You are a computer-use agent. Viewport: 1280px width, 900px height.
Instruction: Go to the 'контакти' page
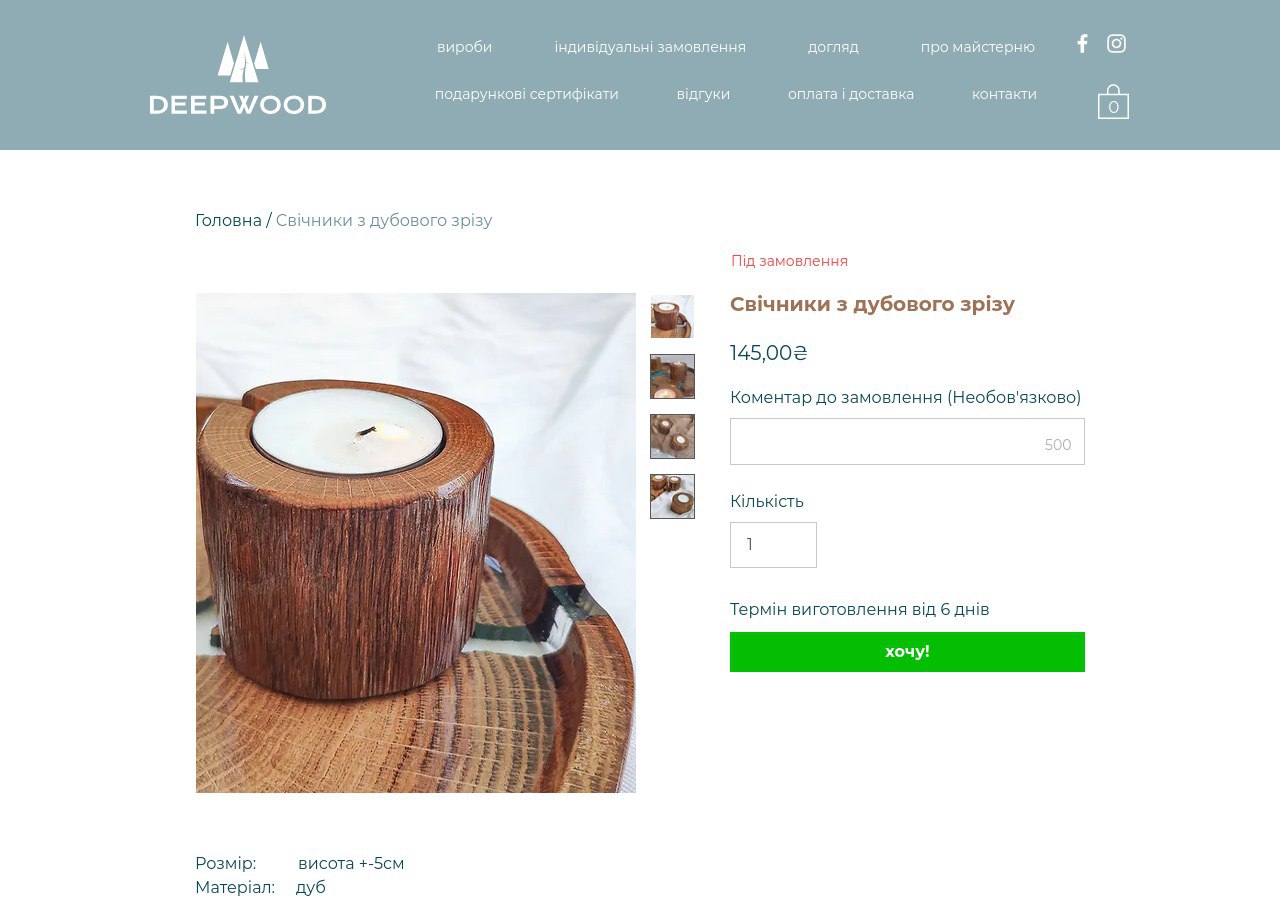[1004, 94]
